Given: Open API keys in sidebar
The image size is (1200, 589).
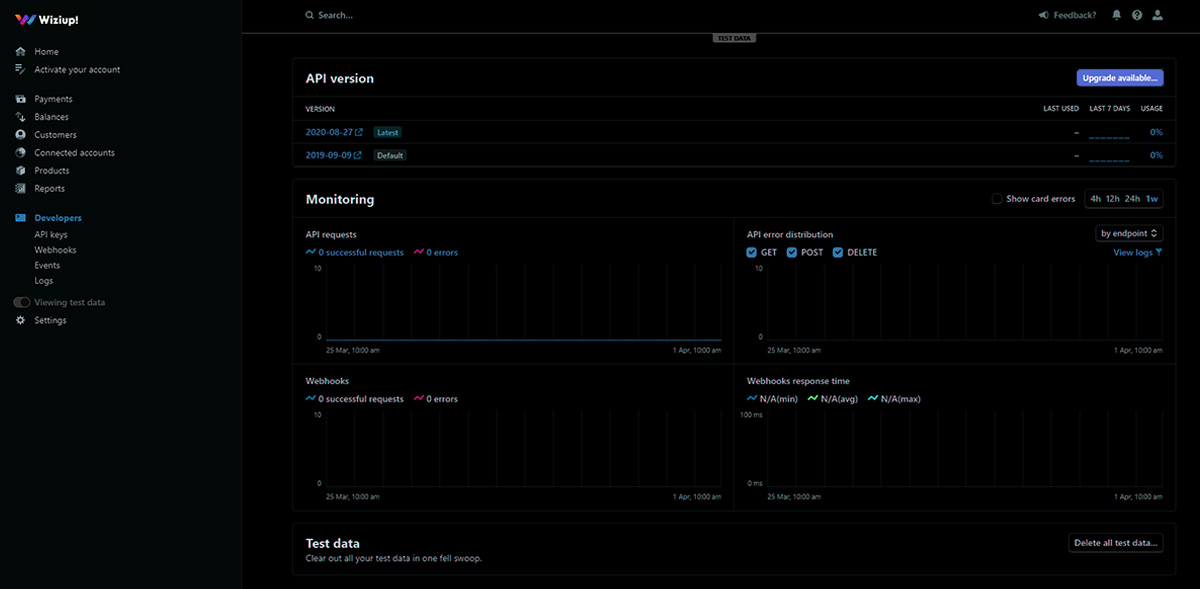Looking at the screenshot, I should click(x=51, y=234).
